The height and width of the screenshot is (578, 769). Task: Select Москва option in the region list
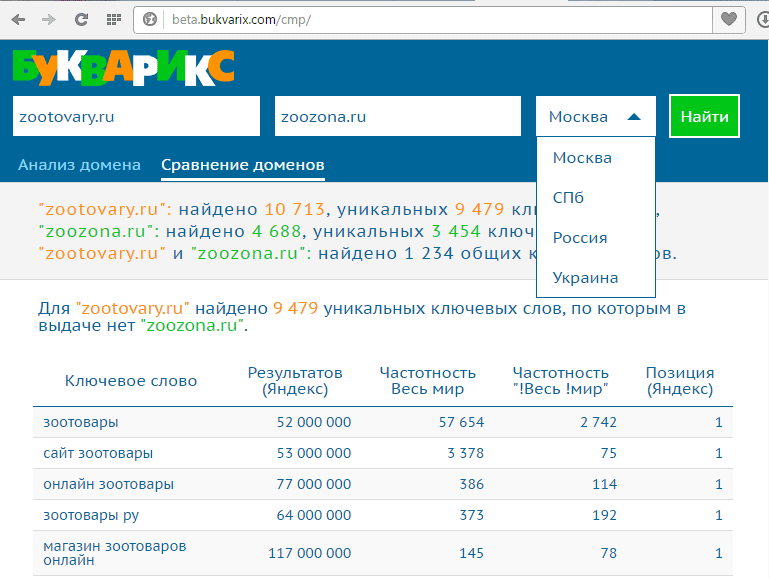click(x=582, y=158)
